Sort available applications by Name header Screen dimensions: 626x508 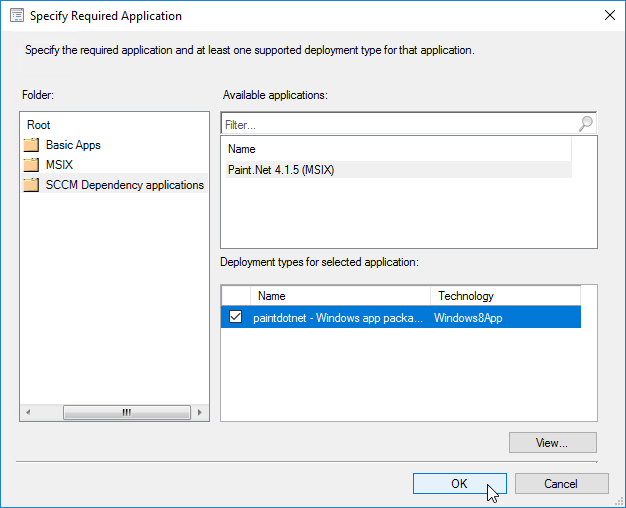coord(396,149)
